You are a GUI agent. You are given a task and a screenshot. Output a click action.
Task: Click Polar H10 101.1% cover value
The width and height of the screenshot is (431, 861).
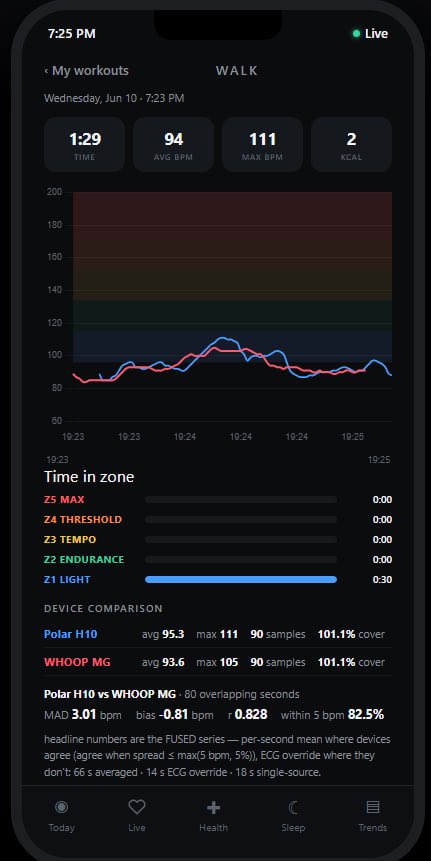pos(351,634)
